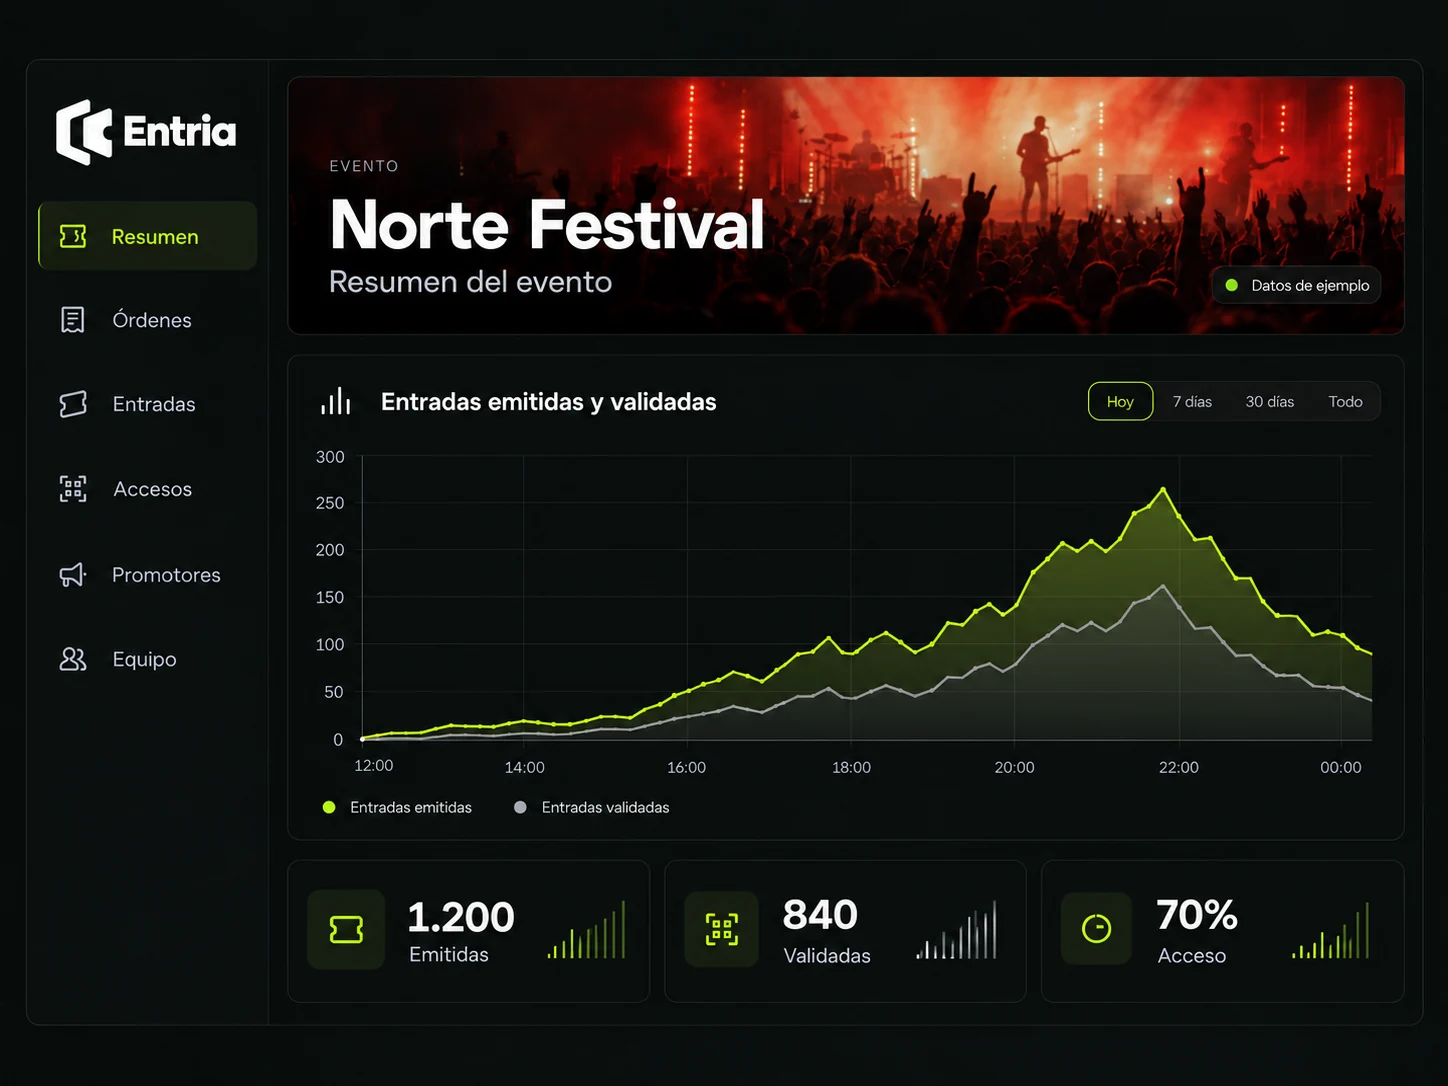Click the Entradas emitidas y validadas heading
1448x1086 pixels.
point(548,402)
